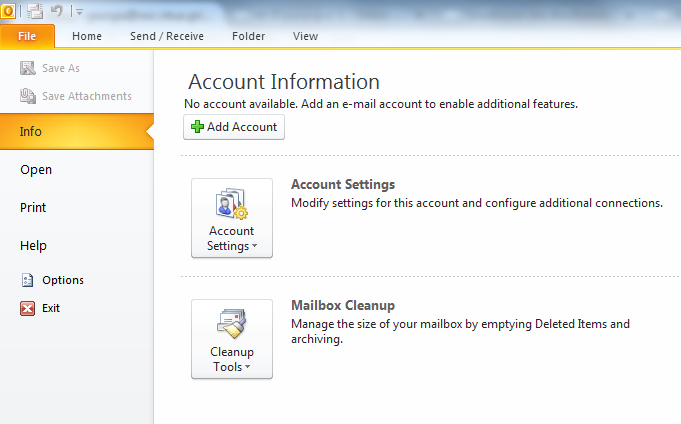
Task: Switch to the Home tab
Action: point(87,36)
